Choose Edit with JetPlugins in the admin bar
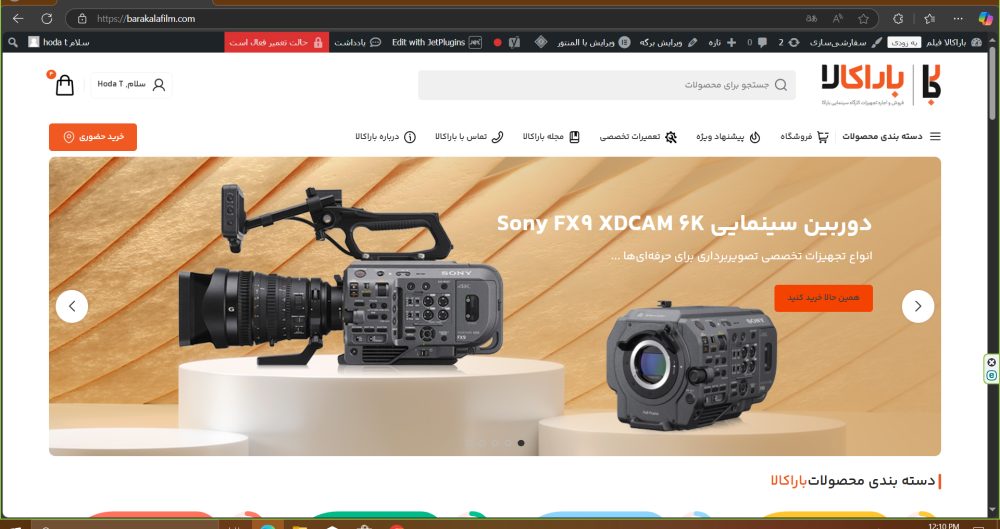This screenshot has width=1000, height=529. click(437, 42)
